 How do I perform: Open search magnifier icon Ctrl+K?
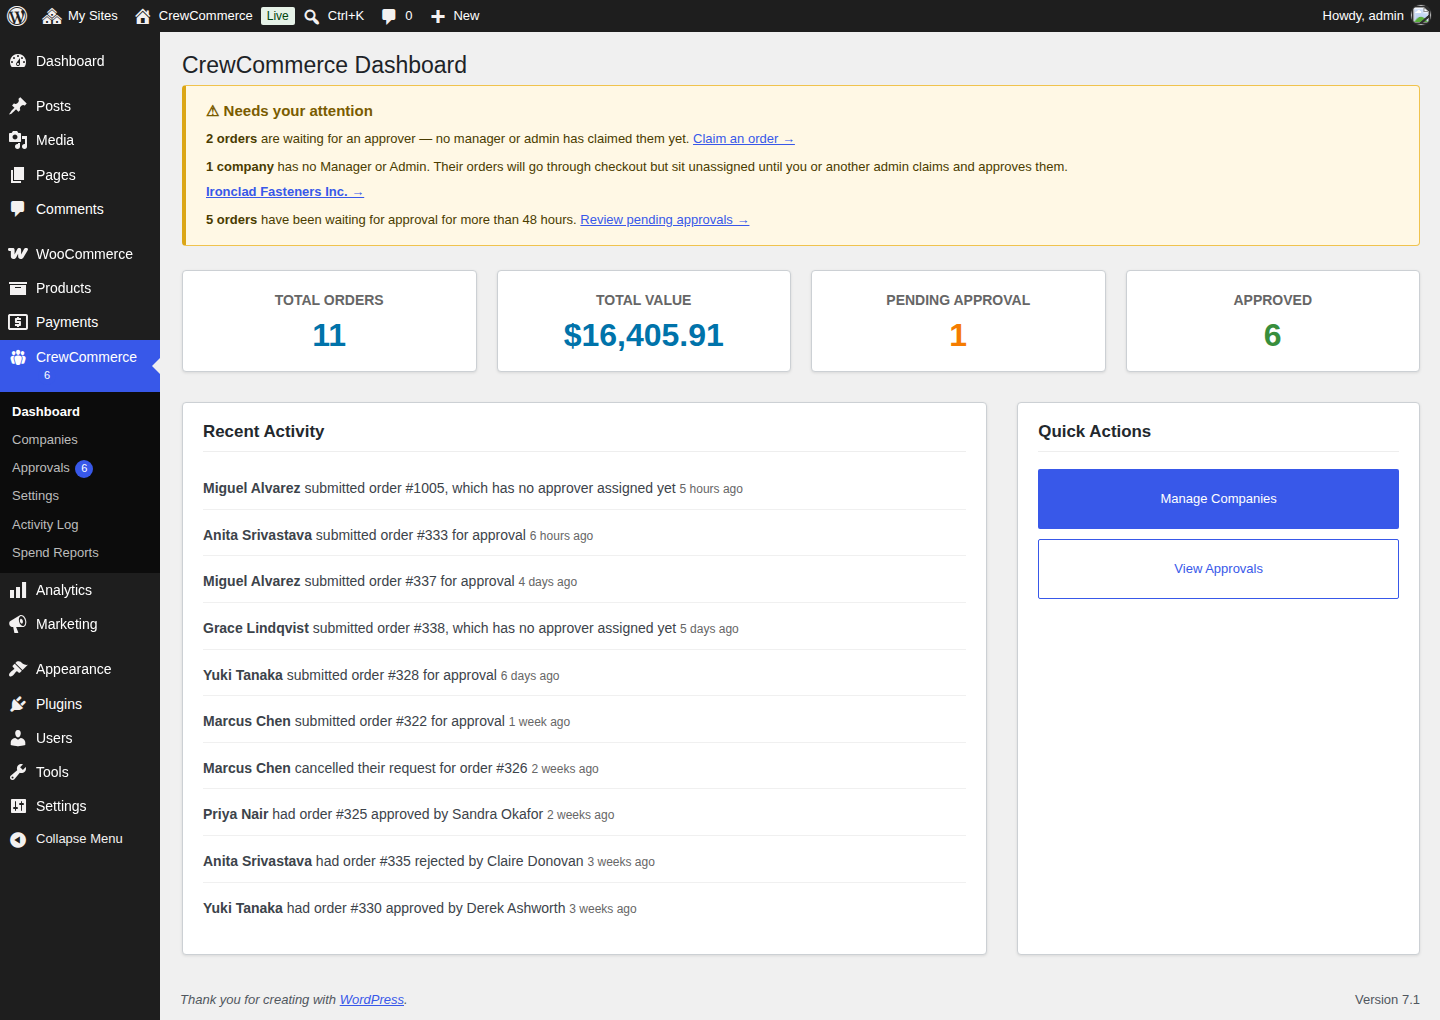[312, 16]
